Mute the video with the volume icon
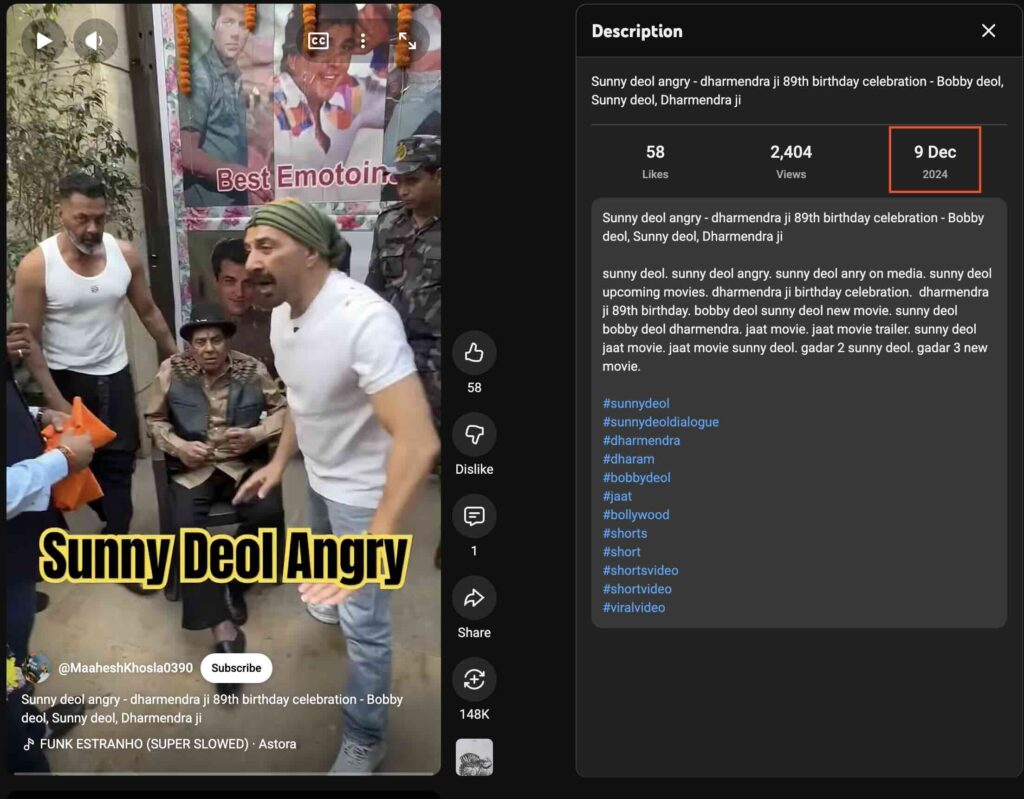This screenshot has width=1024, height=799. (94, 41)
